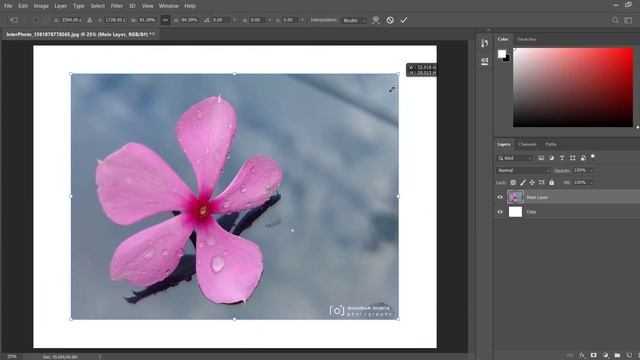Viewport: 640px width, 360px height.
Task: Open the Help menu
Action: pyautogui.click(x=190, y=6)
